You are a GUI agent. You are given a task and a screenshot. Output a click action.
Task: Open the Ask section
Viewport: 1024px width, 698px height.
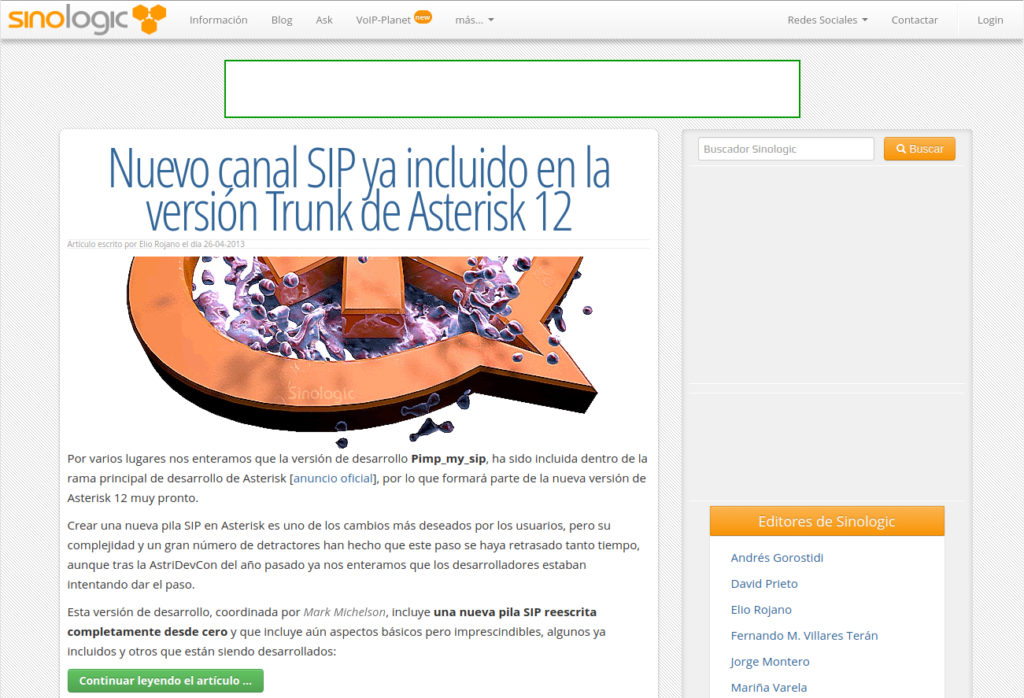tap(324, 20)
